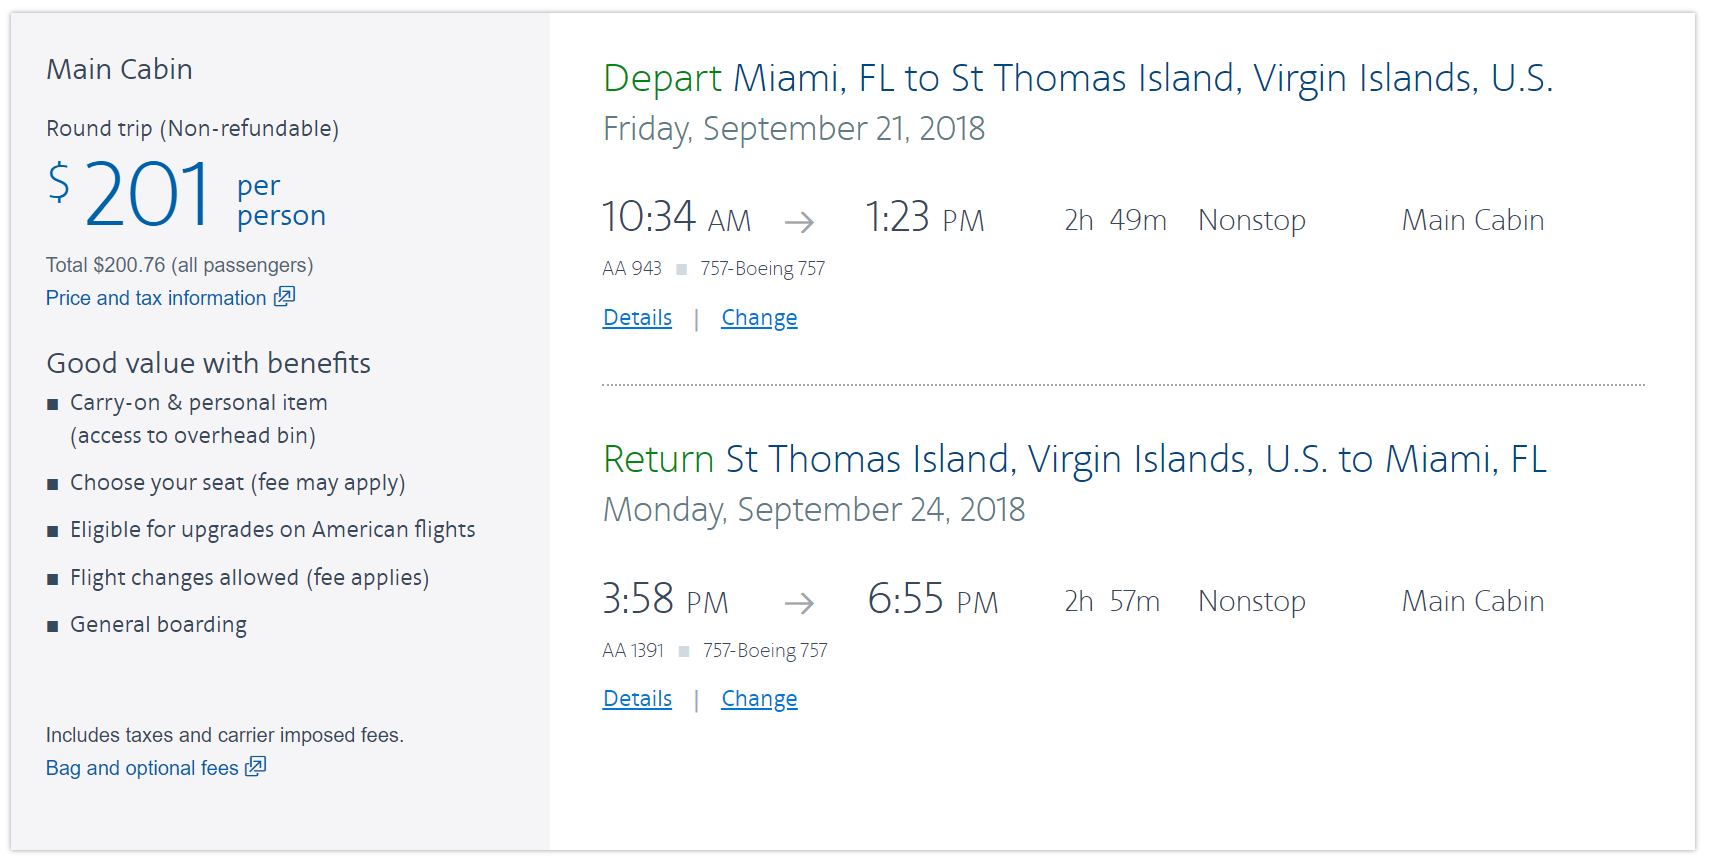Select the Return St Thomas to Miami heading
Viewport: 1712px width, 863px height.
click(x=1074, y=459)
